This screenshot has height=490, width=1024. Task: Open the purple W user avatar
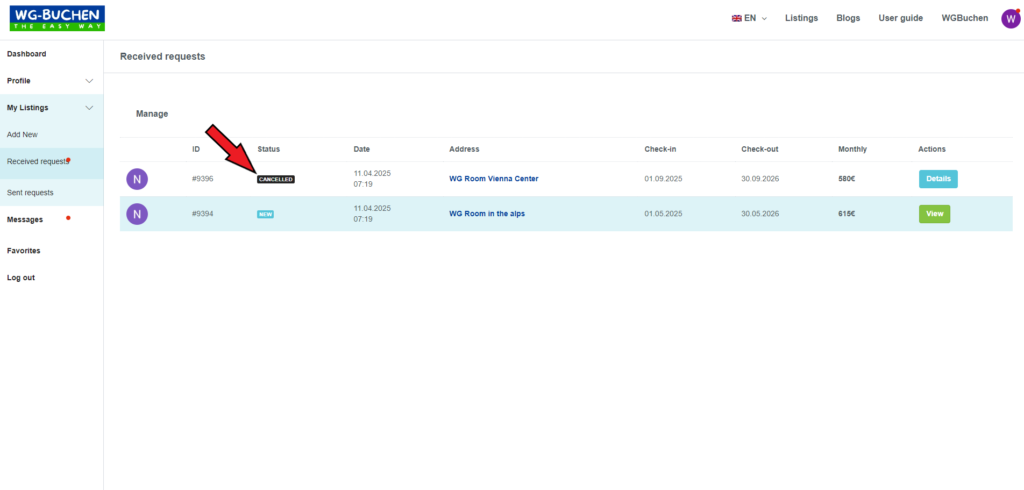point(1010,18)
